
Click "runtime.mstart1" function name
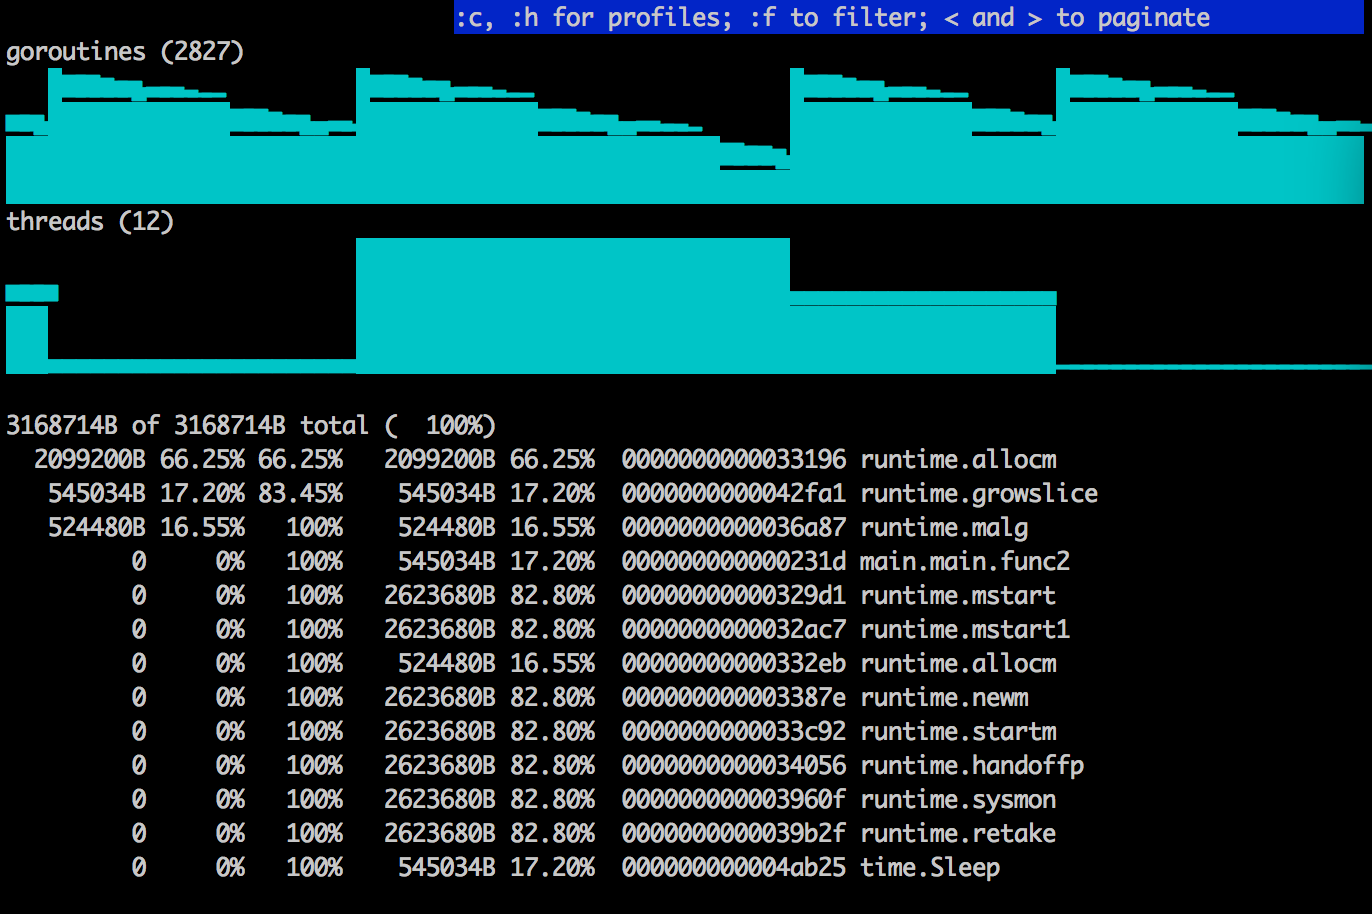click(965, 629)
